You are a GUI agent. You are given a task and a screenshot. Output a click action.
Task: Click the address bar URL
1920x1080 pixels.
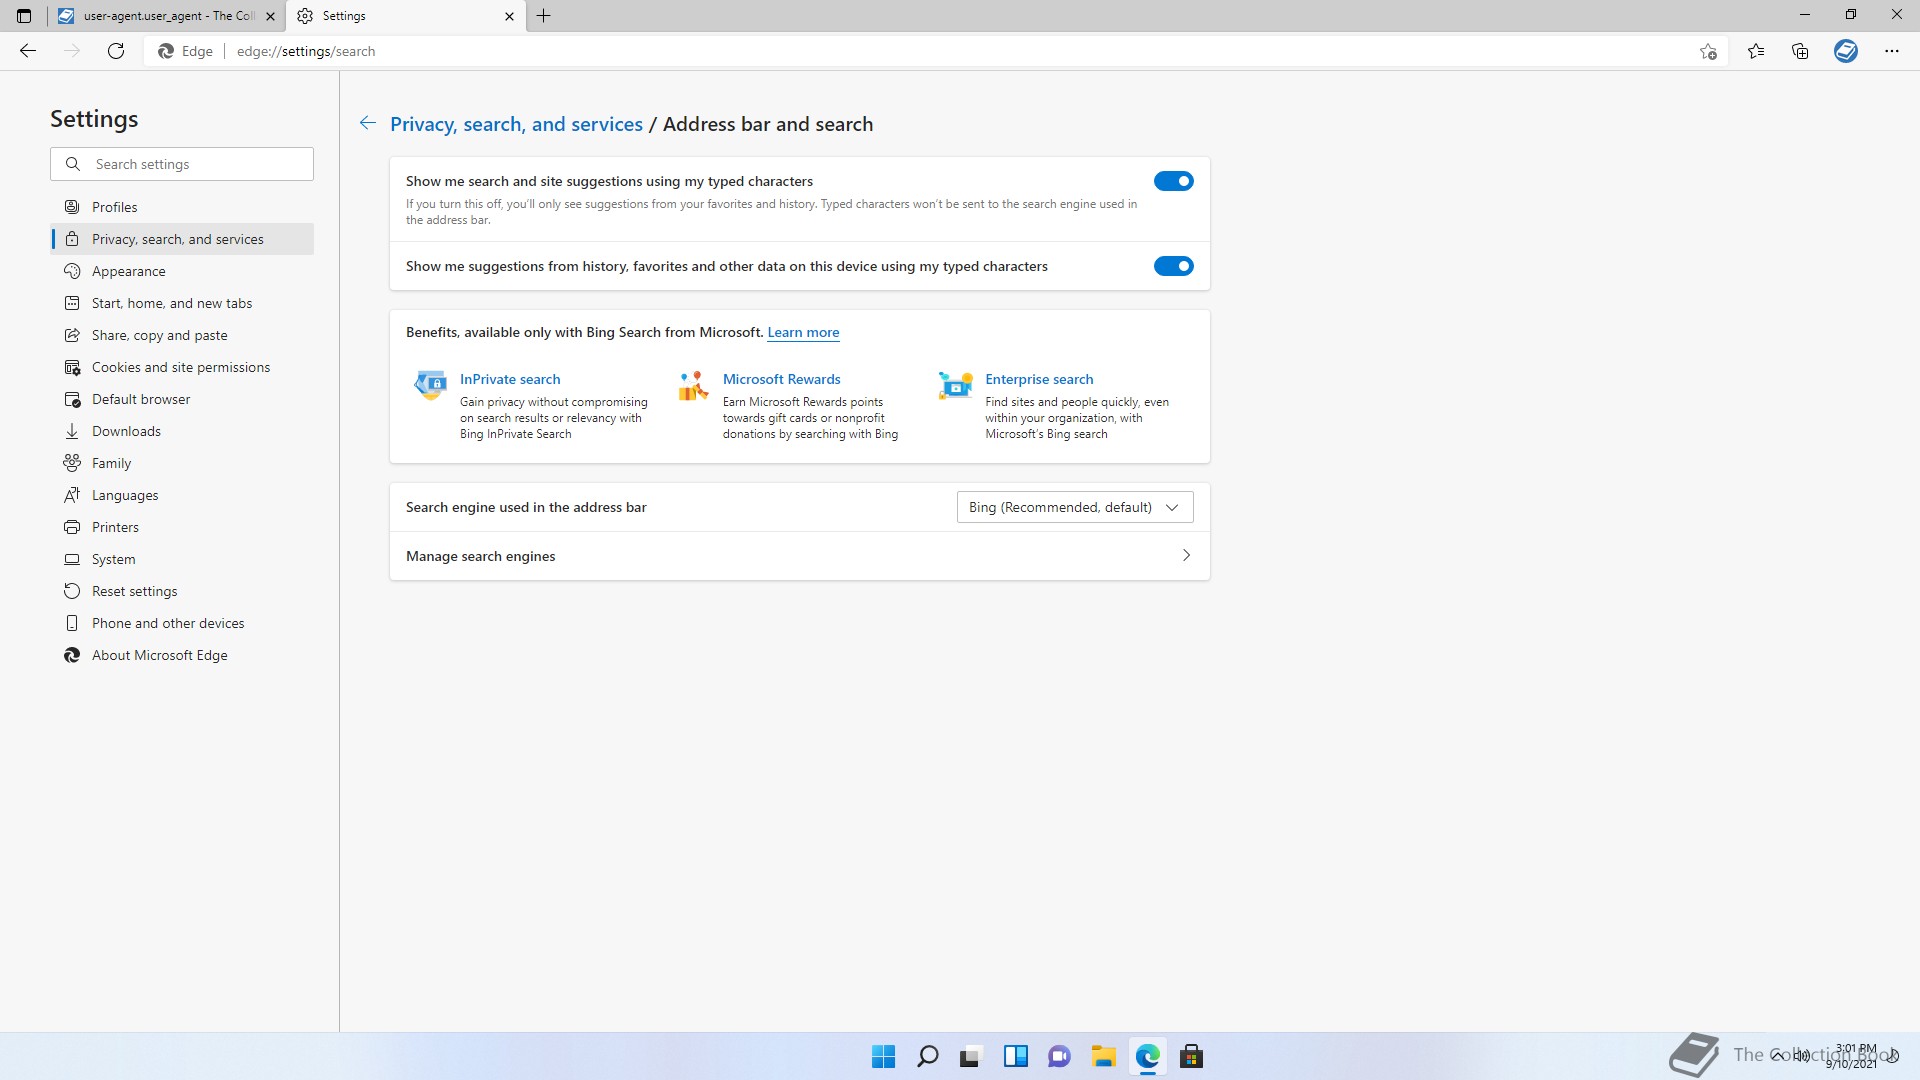pos(306,51)
